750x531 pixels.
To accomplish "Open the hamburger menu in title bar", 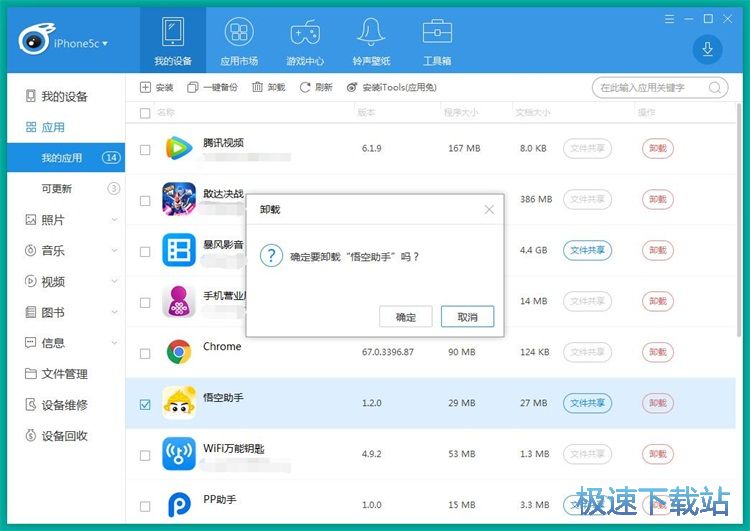I will click(x=670, y=19).
